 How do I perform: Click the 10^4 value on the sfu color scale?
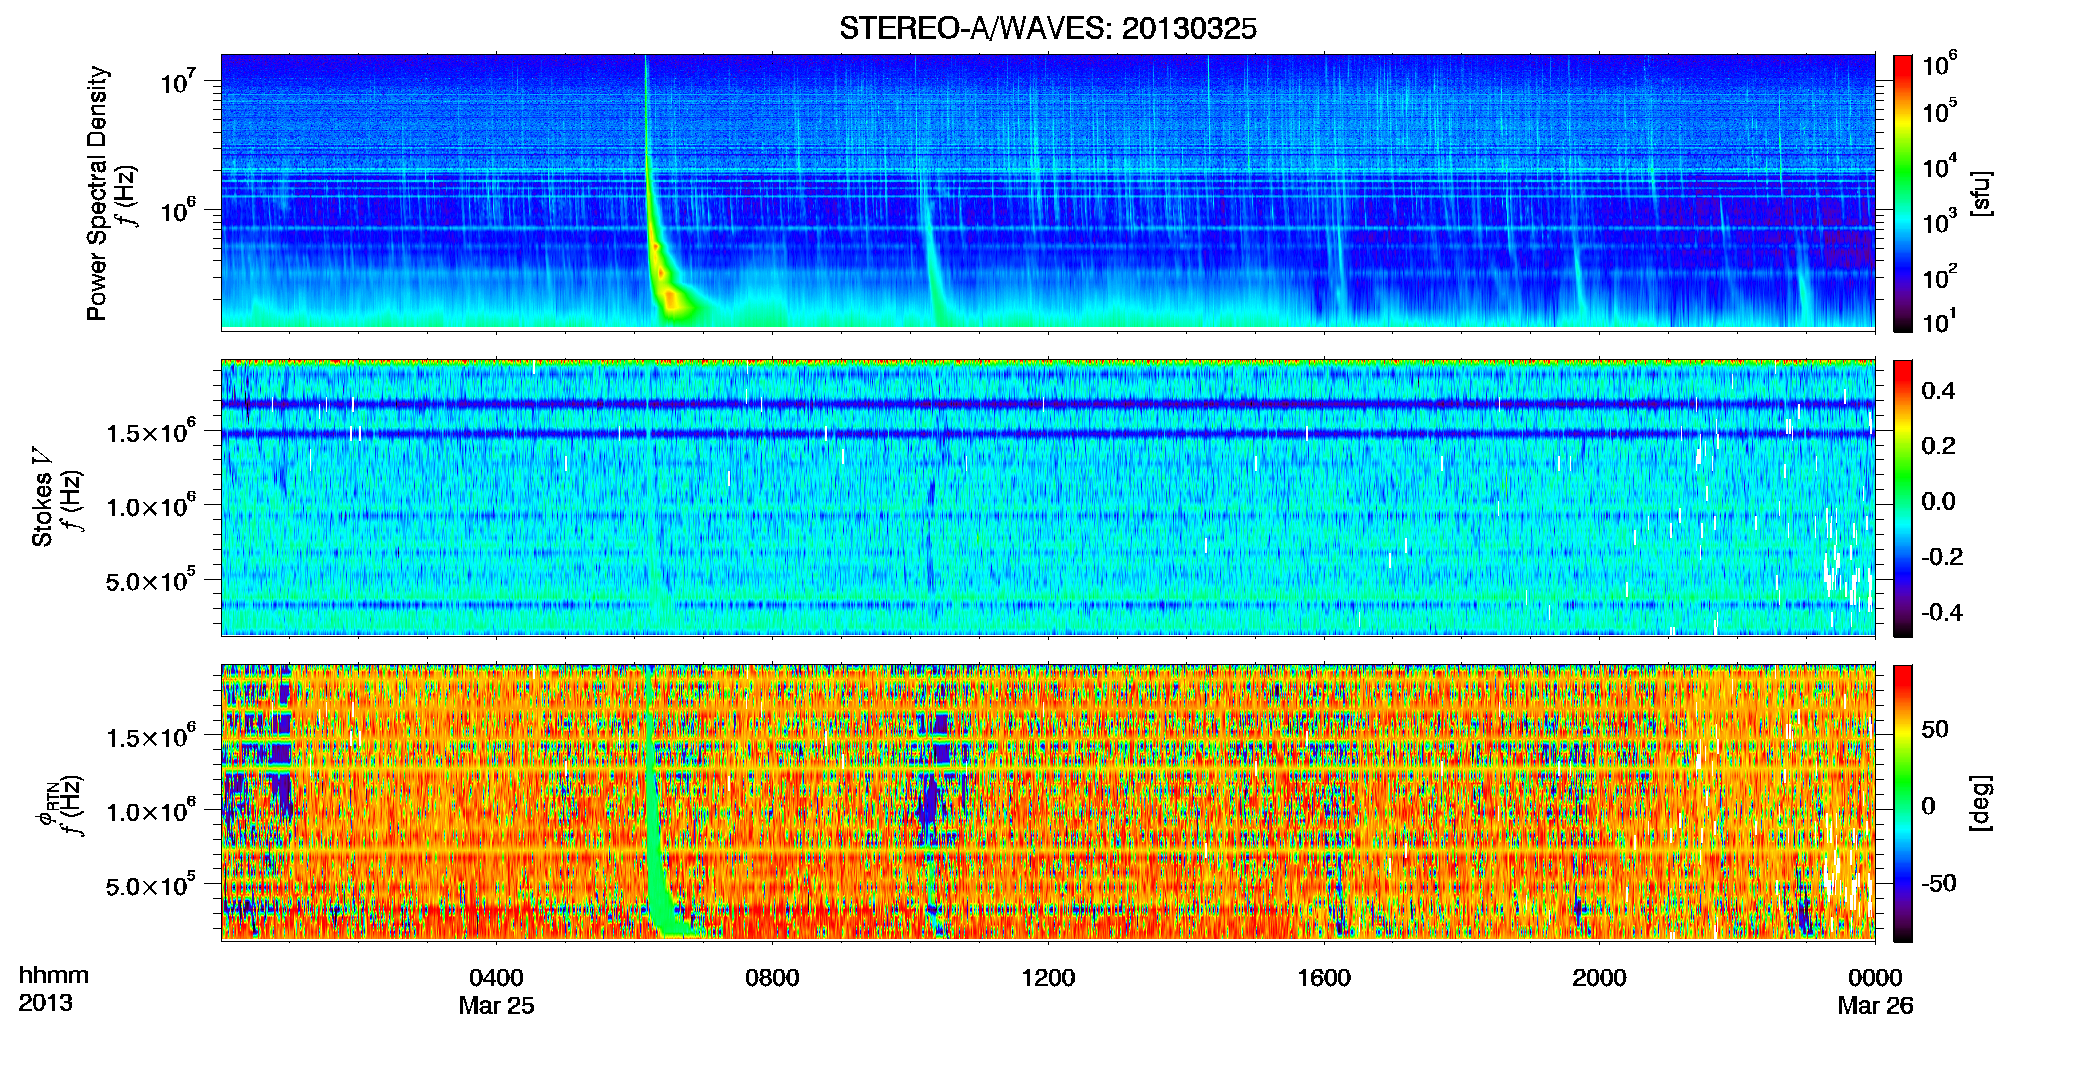point(1940,168)
